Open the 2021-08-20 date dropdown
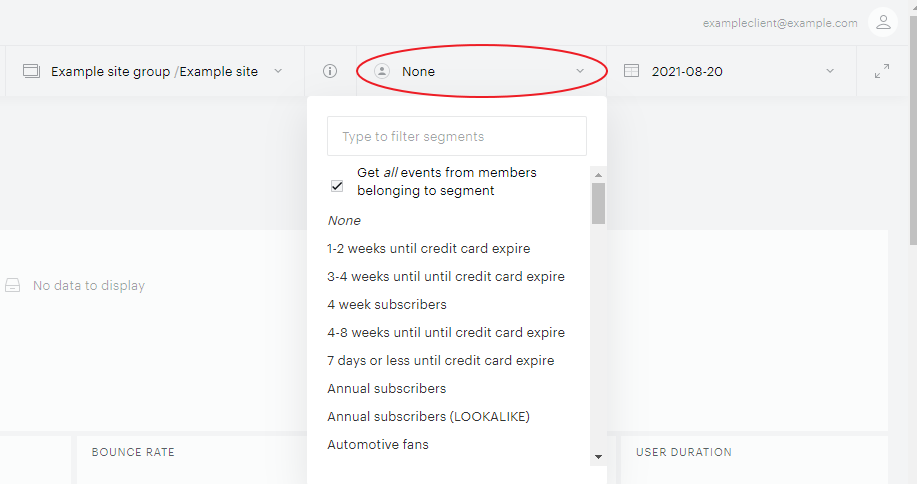Viewport: 917px width, 484px height. click(x=830, y=71)
